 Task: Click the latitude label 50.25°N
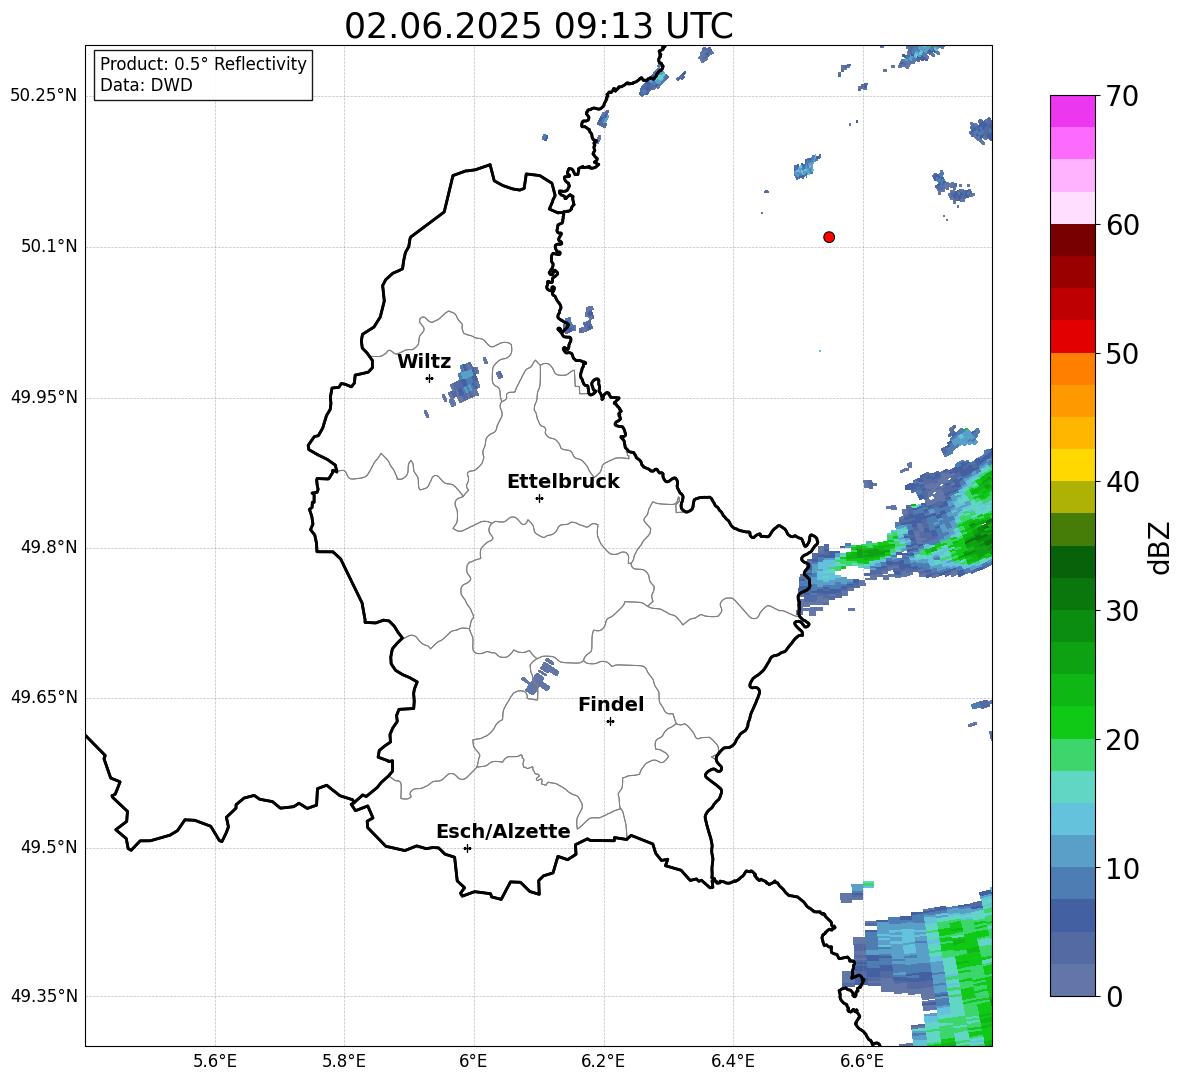coord(44,96)
